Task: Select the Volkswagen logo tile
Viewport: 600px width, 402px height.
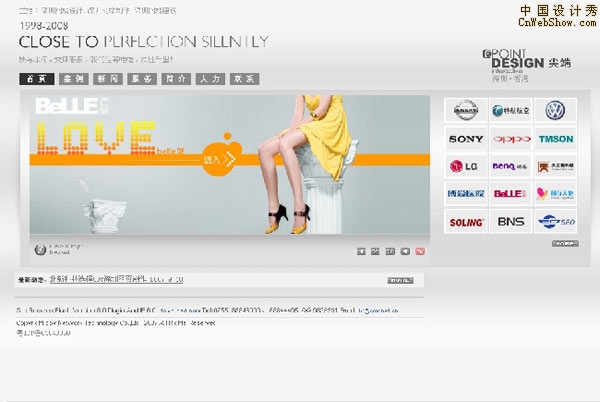Action: pyautogui.click(x=555, y=110)
